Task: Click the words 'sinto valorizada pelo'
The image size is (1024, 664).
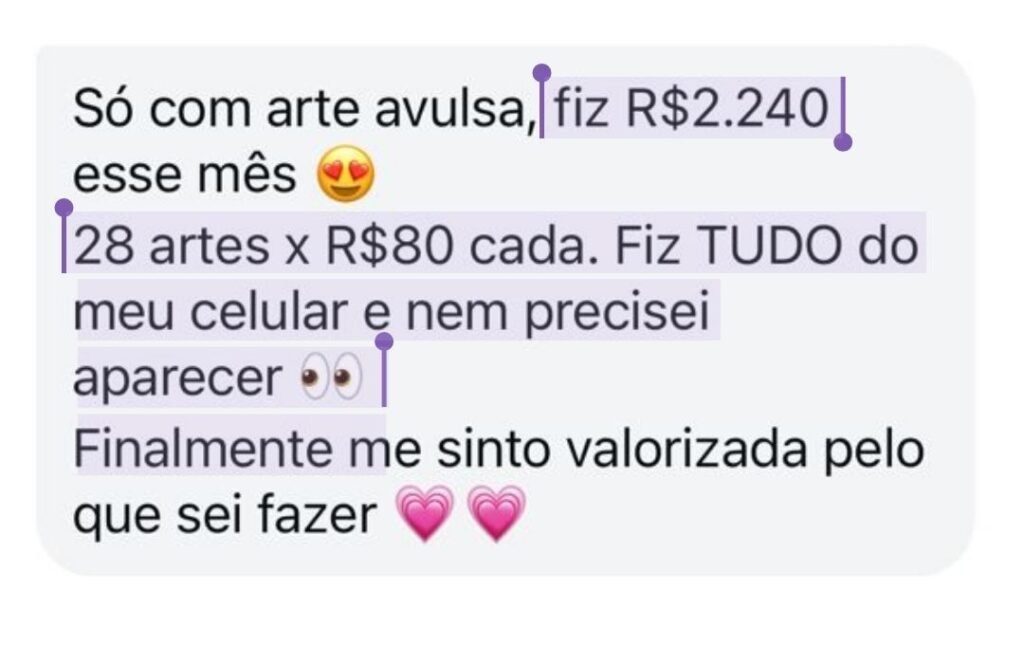Action: tap(680, 451)
